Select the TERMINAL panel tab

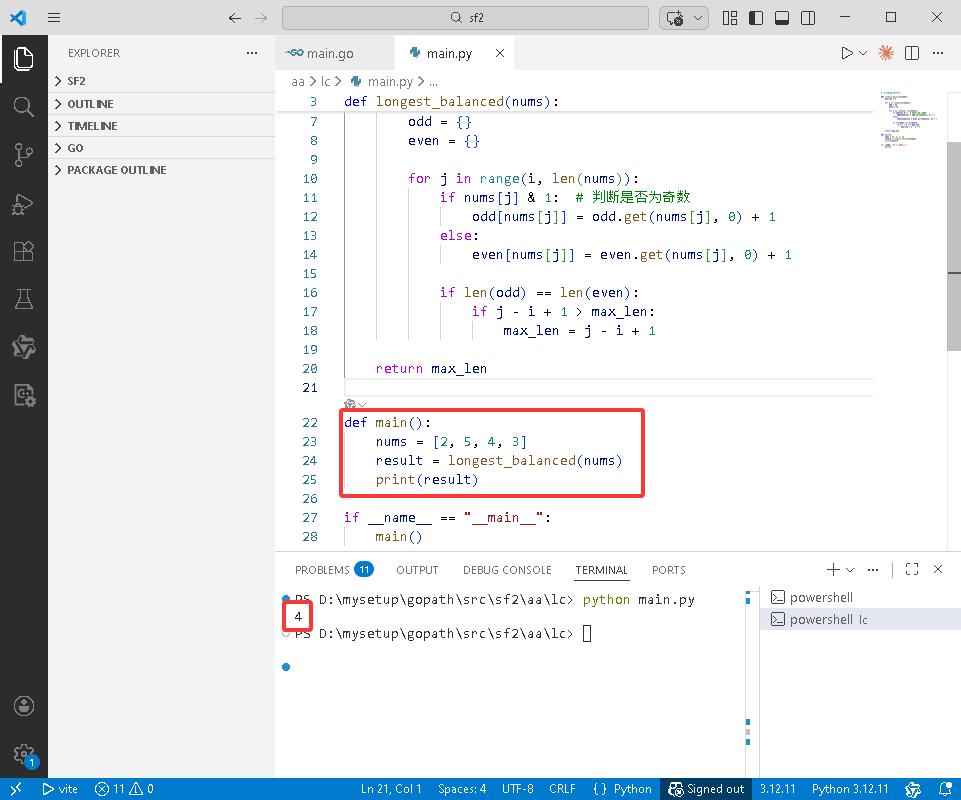click(601, 570)
